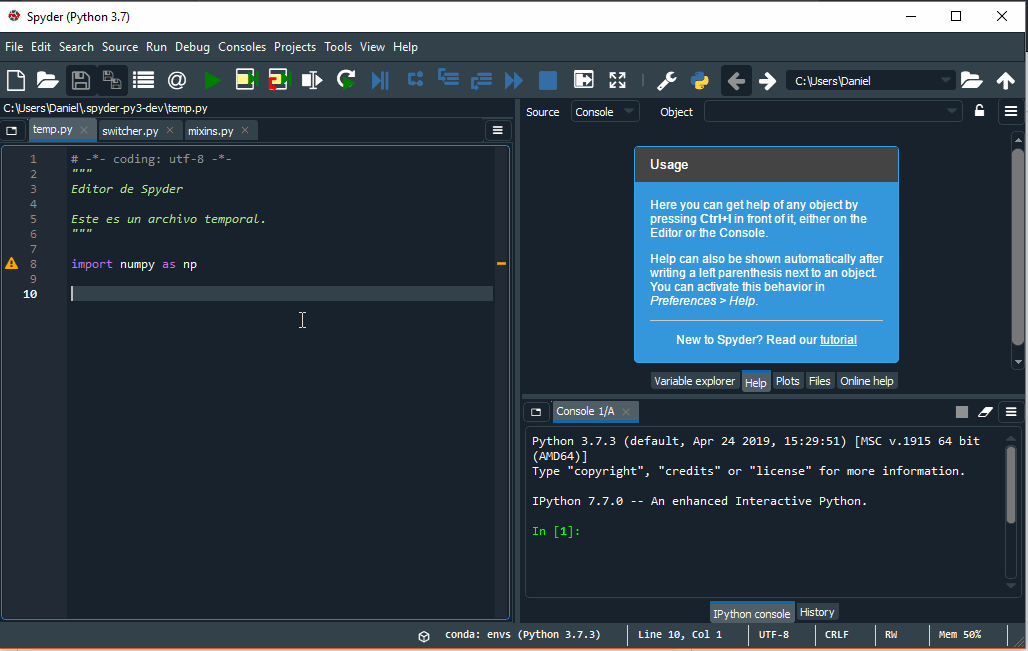
Task: Open the Tools menu
Action: 338,47
